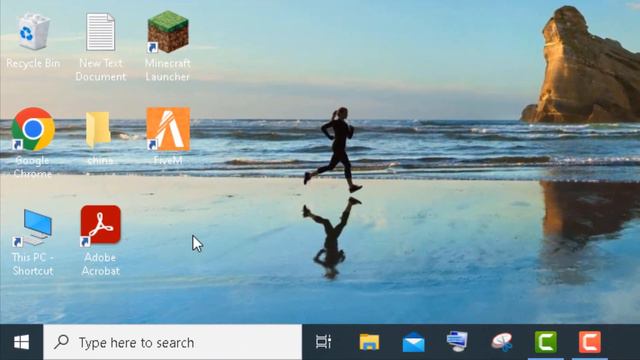Select the Adobe Acrobat shortcut icon
This screenshot has height=360, width=640.
point(100,225)
